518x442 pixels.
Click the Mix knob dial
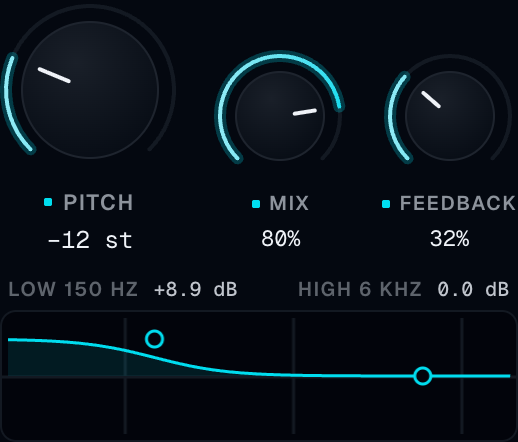(x=280, y=116)
